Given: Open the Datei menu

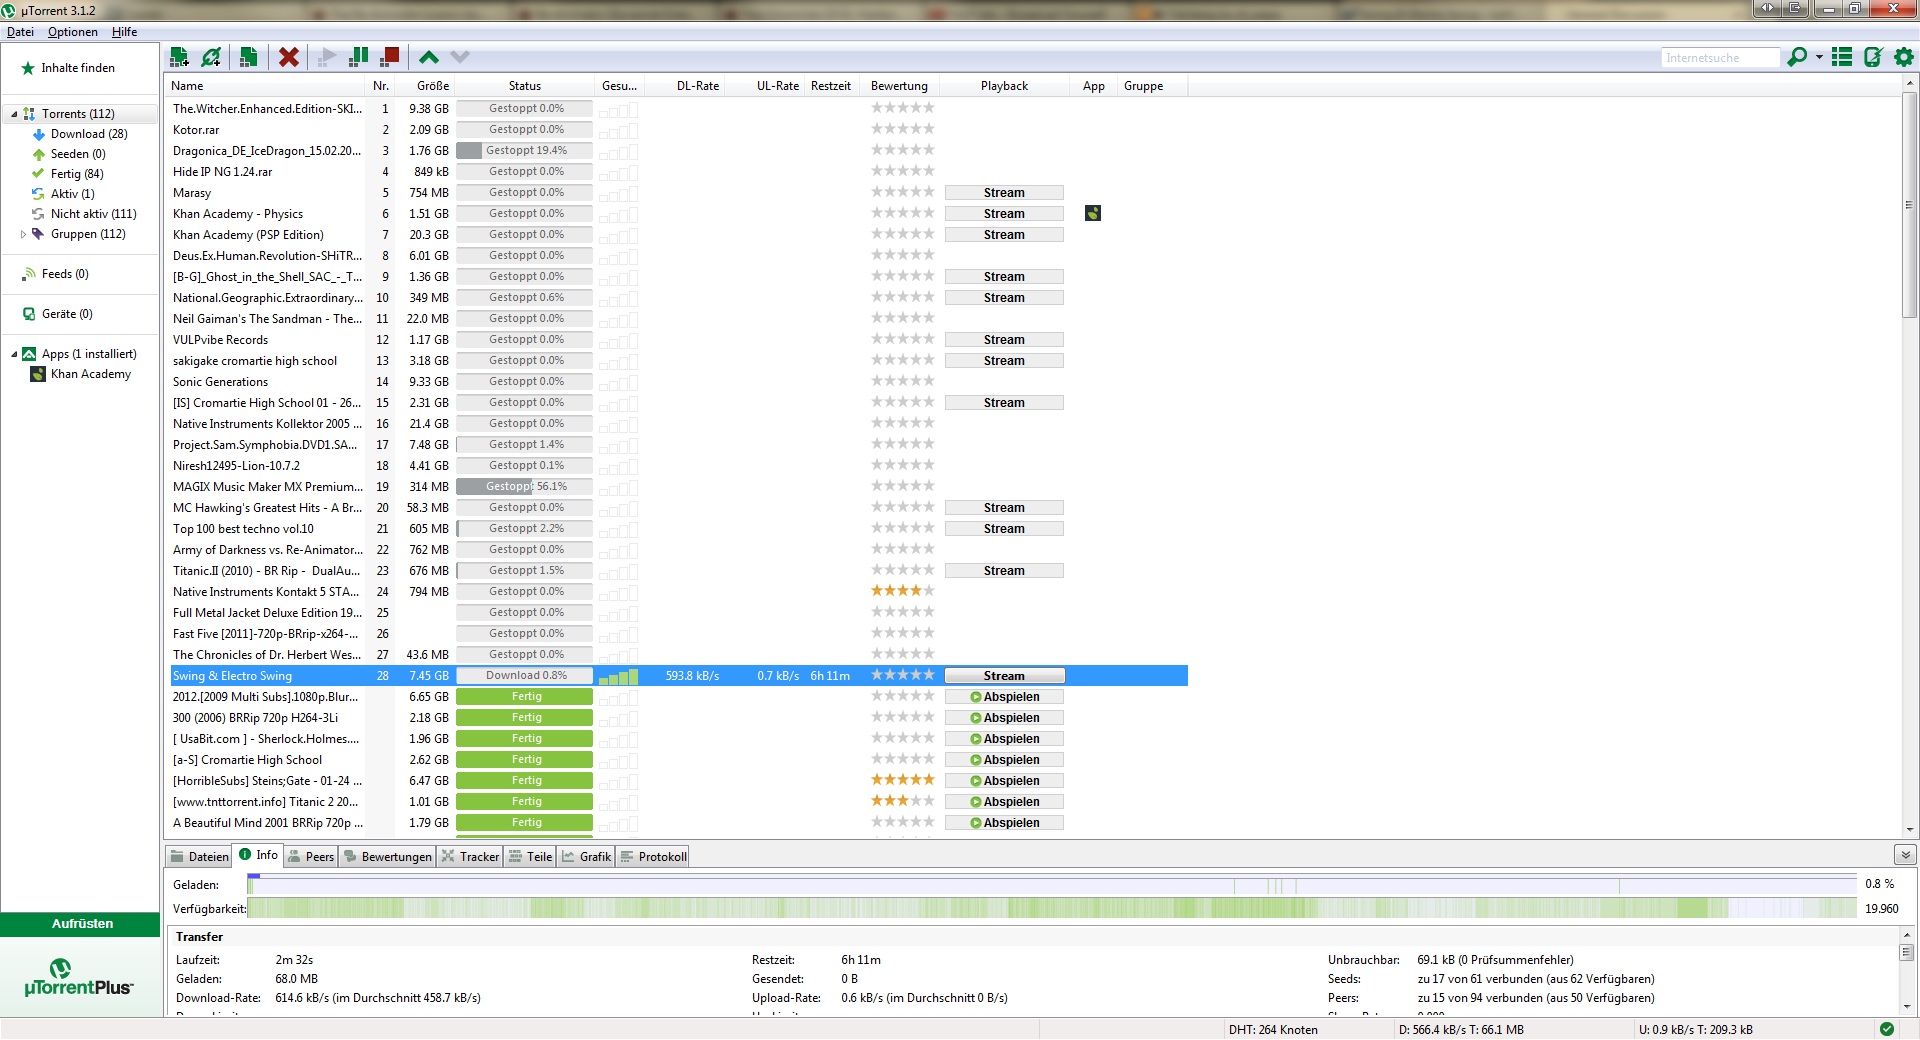Looking at the screenshot, I should [x=20, y=32].
